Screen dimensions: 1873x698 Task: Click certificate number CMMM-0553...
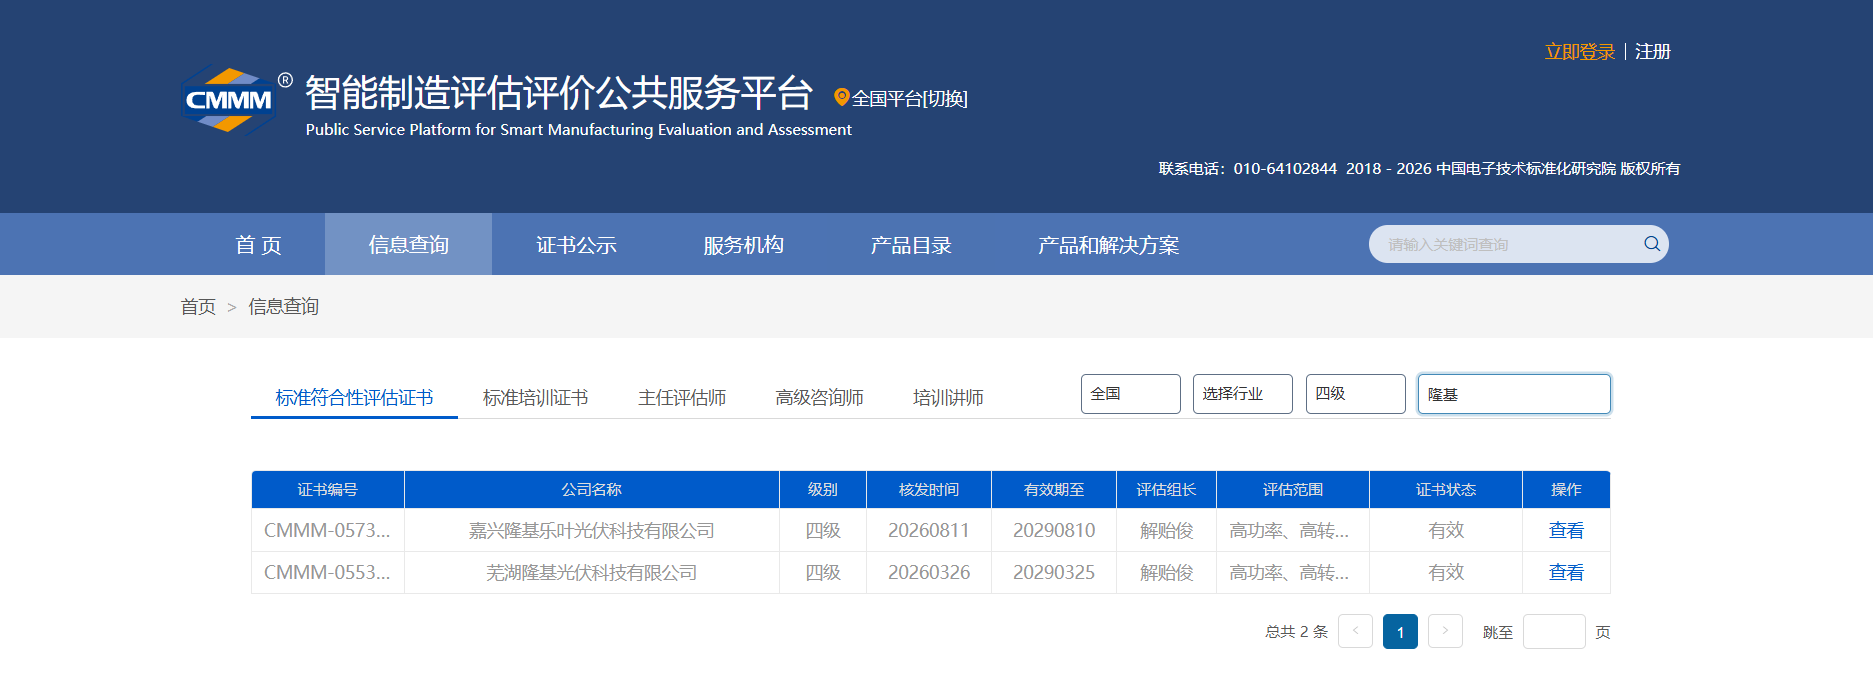(x=327, y=572)
